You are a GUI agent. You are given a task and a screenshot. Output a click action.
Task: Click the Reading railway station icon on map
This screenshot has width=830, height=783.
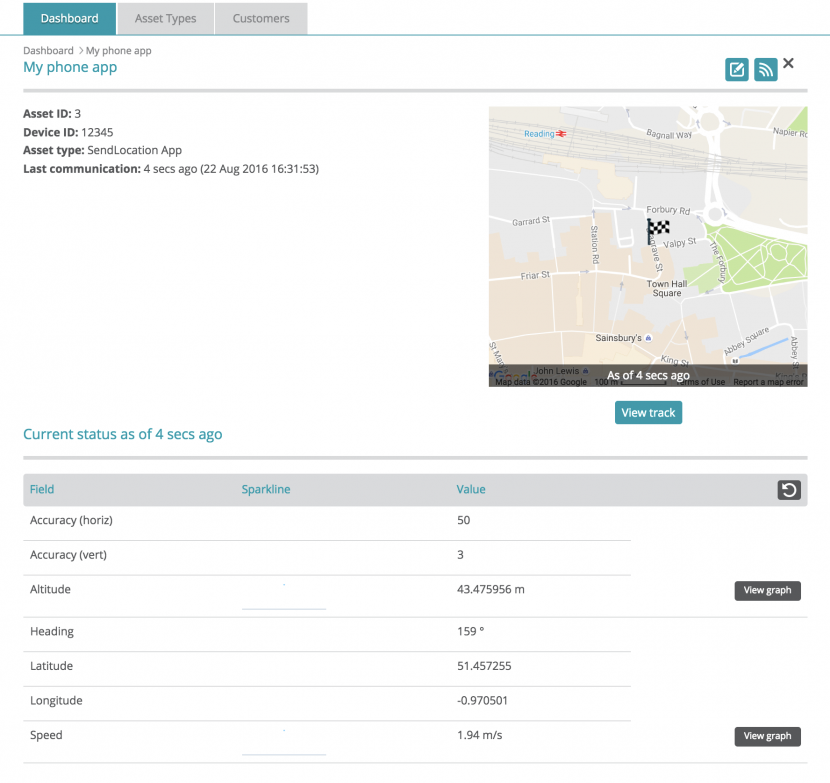(562, 133)
